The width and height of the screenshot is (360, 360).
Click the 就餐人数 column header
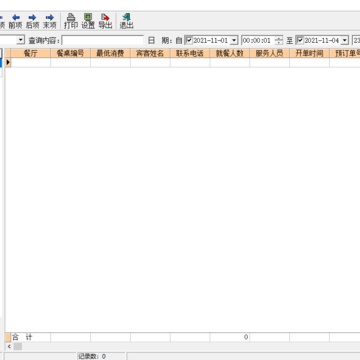[230, 53]
